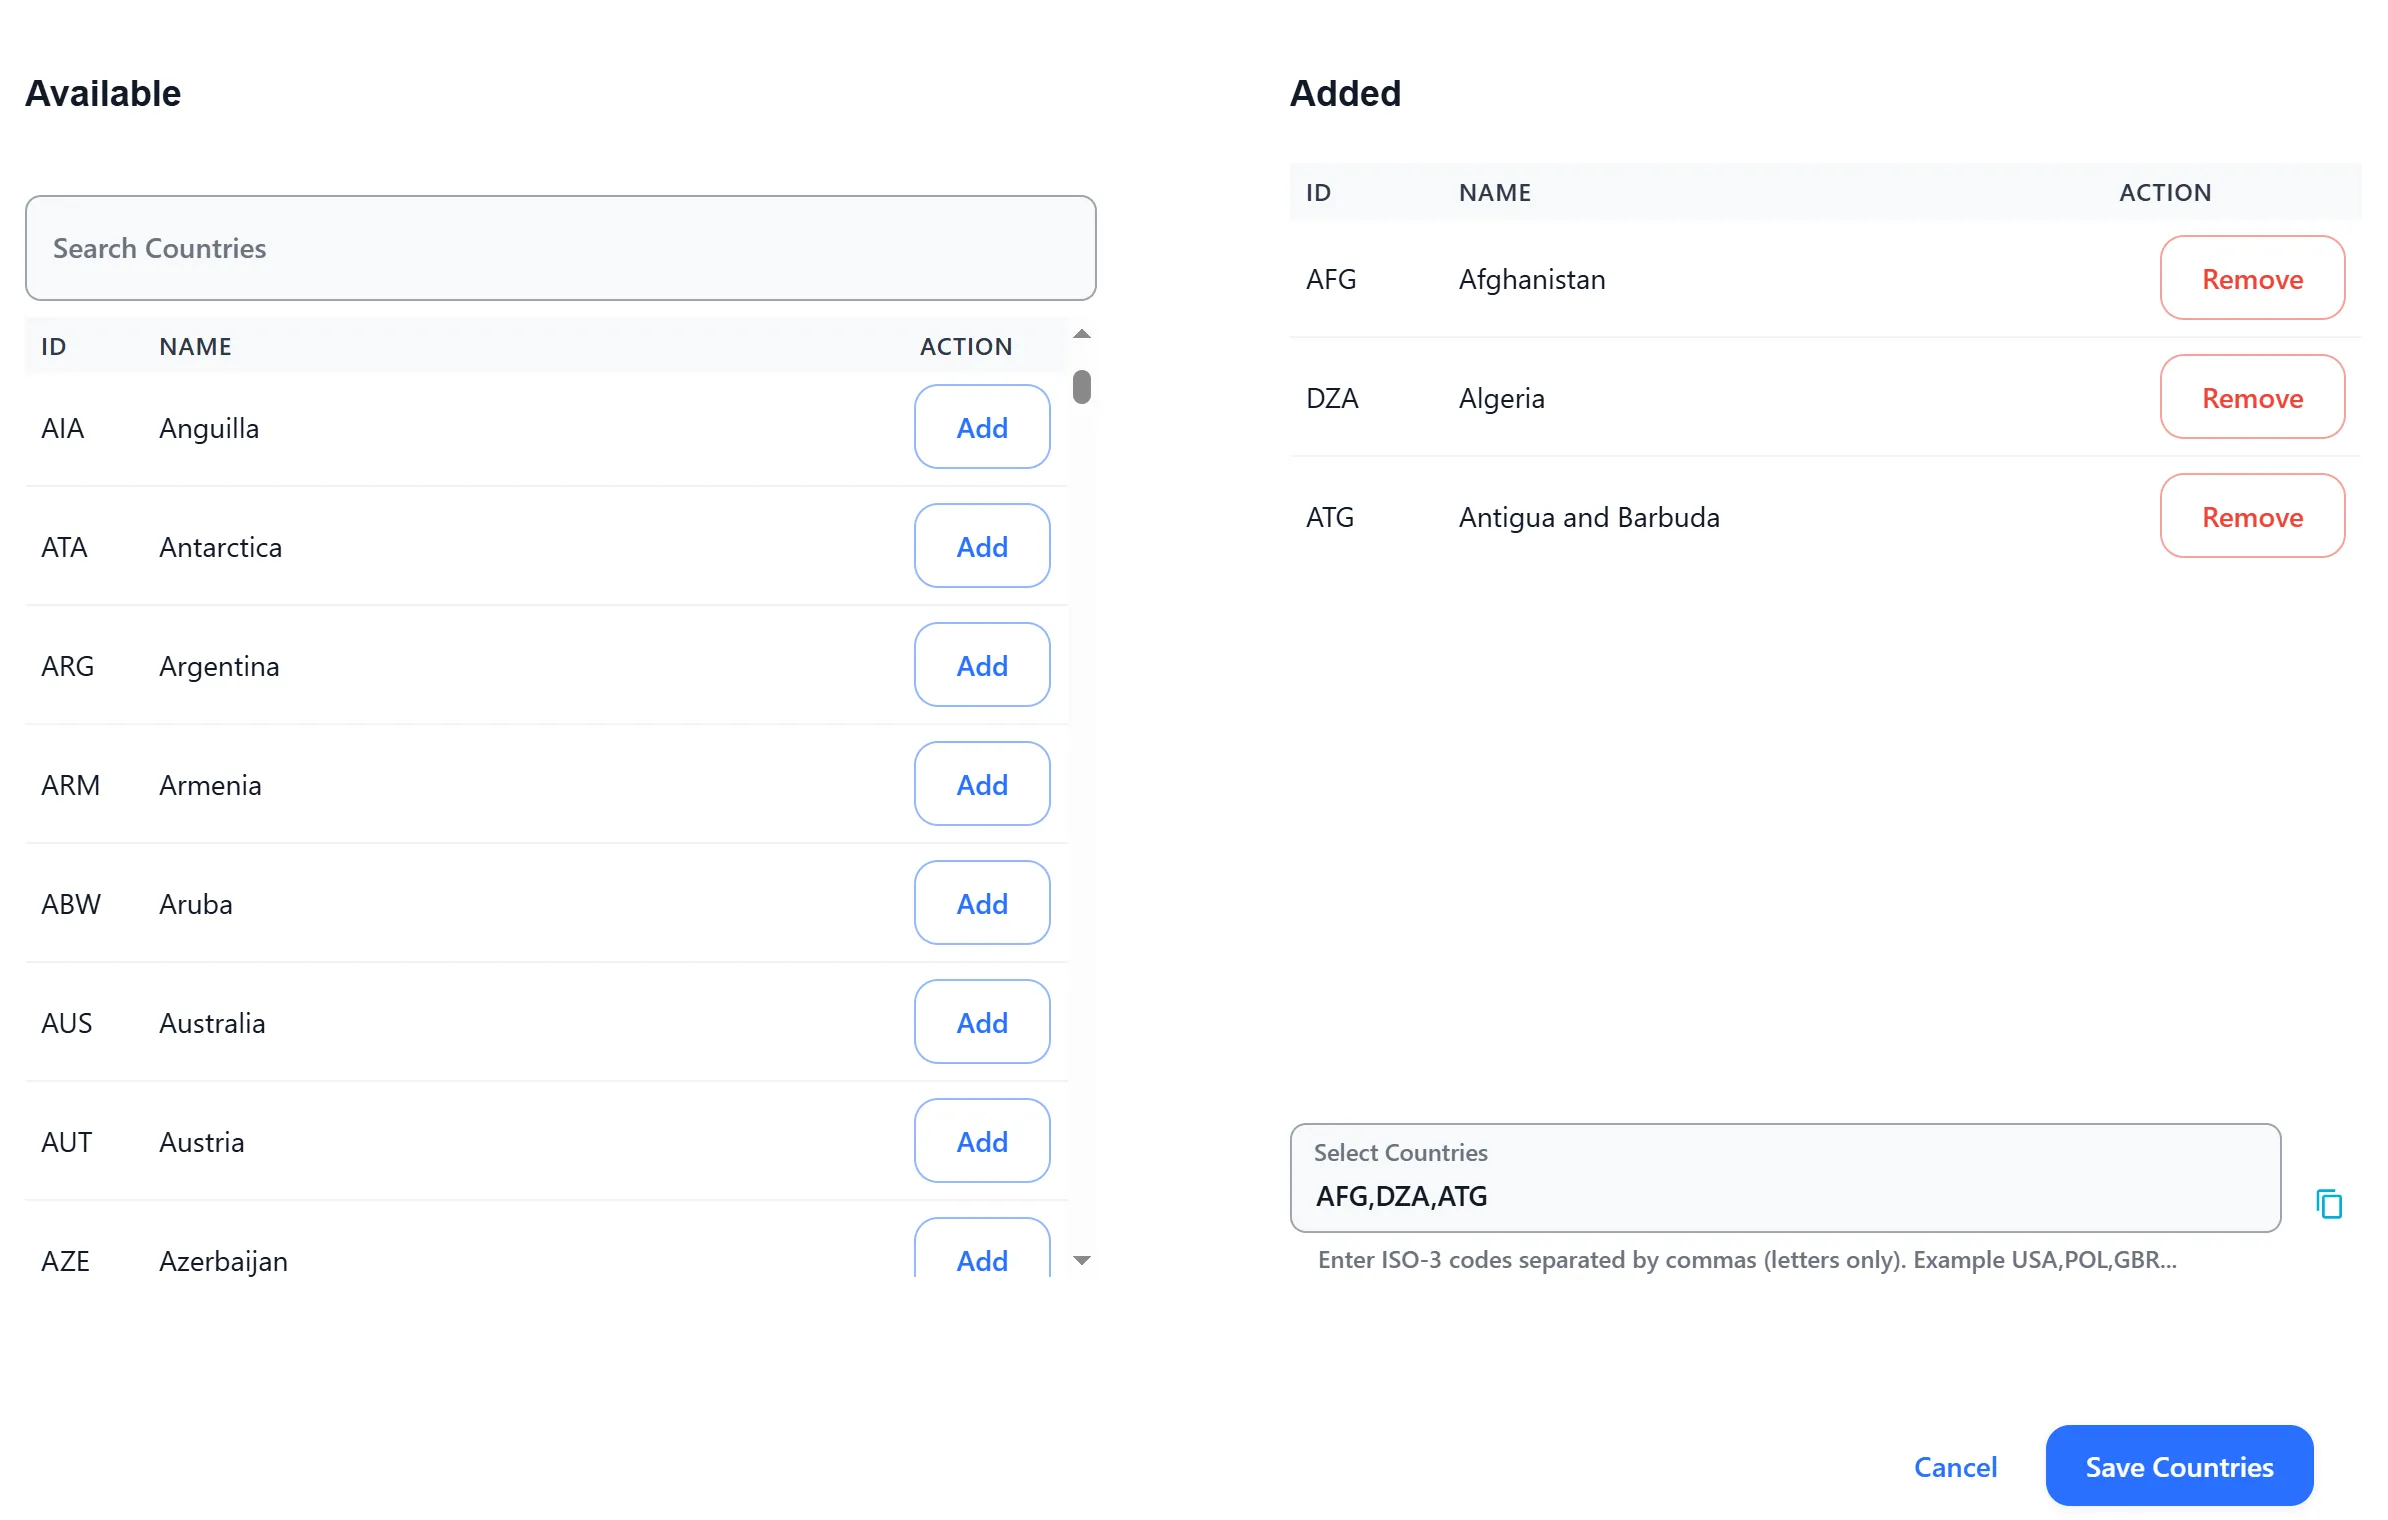Add Azerbaijan to the list

(x=981, y=1255)
